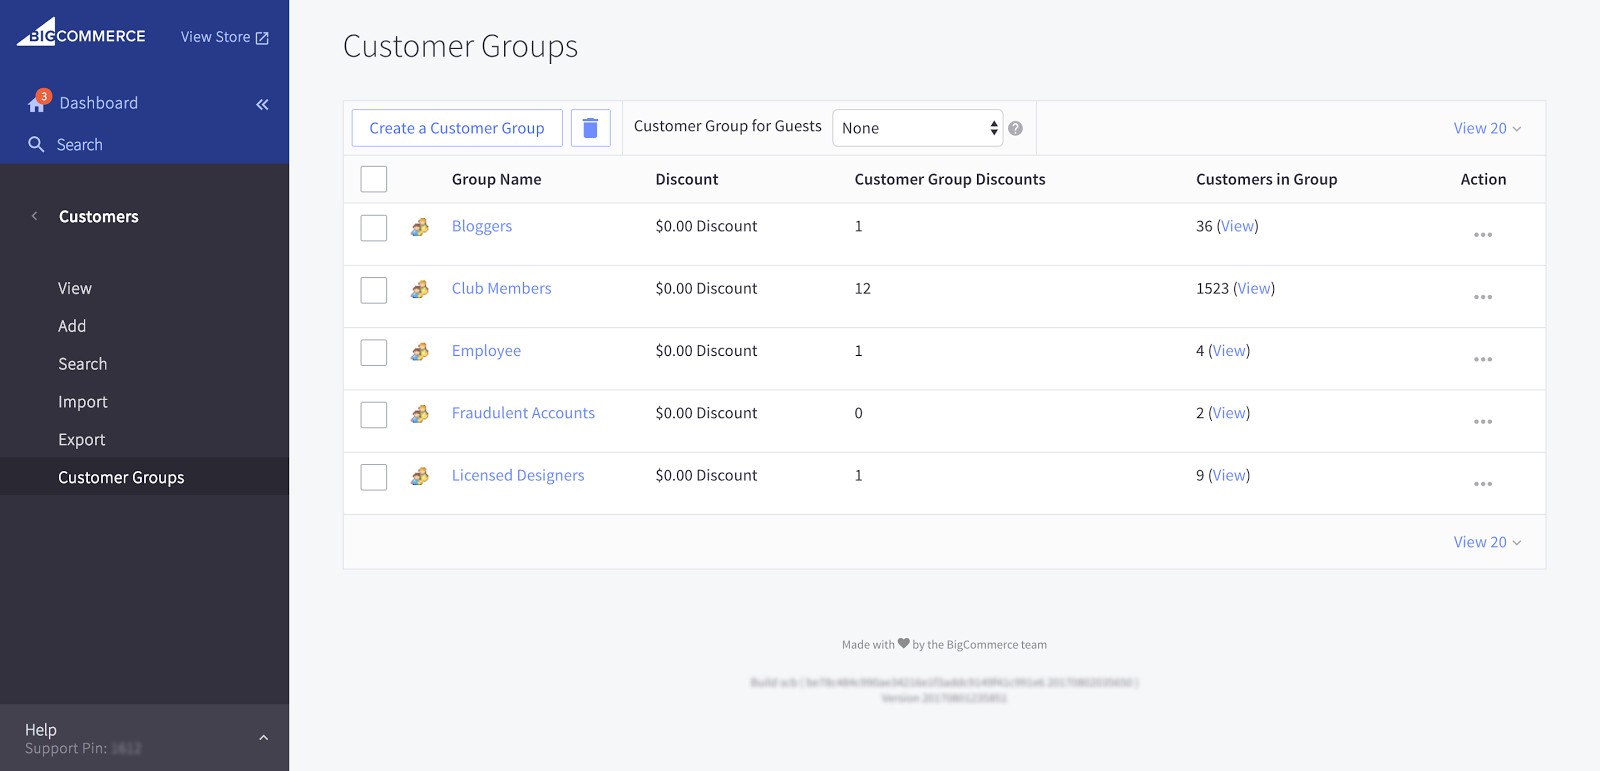Collapse the sidebar with double-chevron icon

262,104
